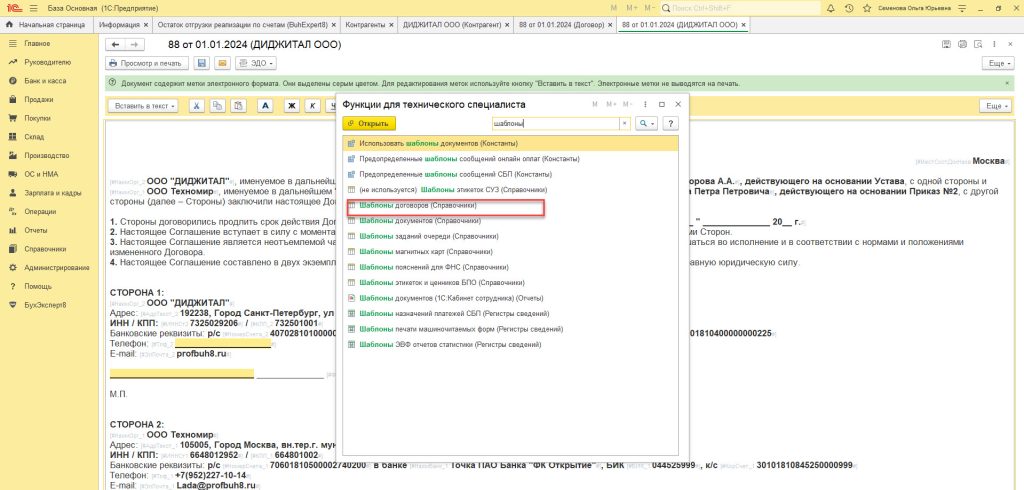This screenshot has width=1024, height=490.
Task: Copy text in editor toolbar
Action: [x=217, y=106]
